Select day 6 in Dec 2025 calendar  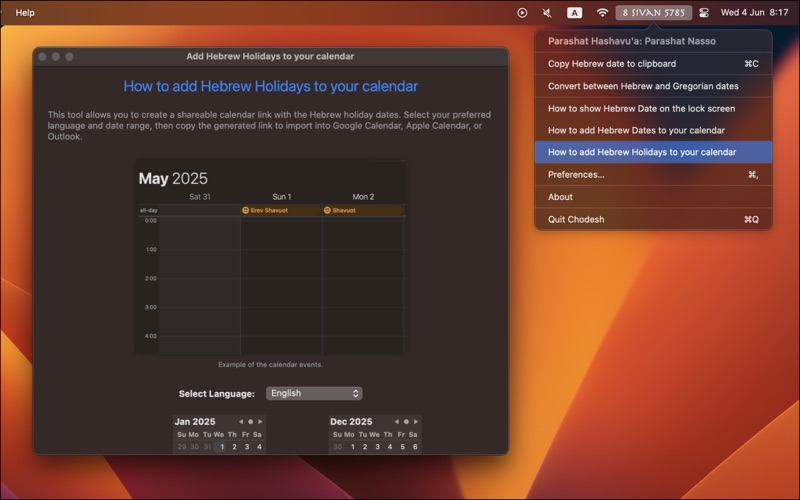tap(415, 447)
